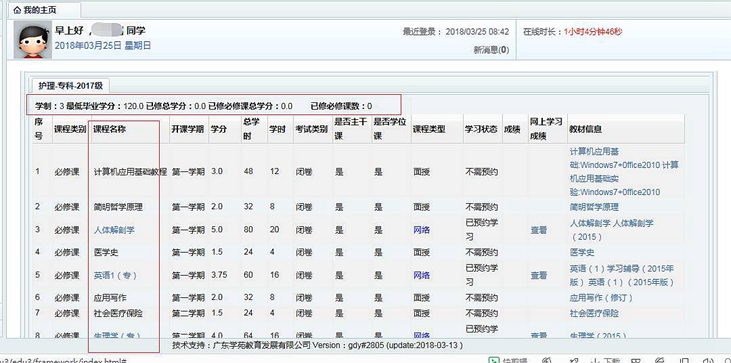Viewport: 731px width, 363px height.
Task: Open 医学史 in the 教材信息 column
Action: [x=582, y=253]
